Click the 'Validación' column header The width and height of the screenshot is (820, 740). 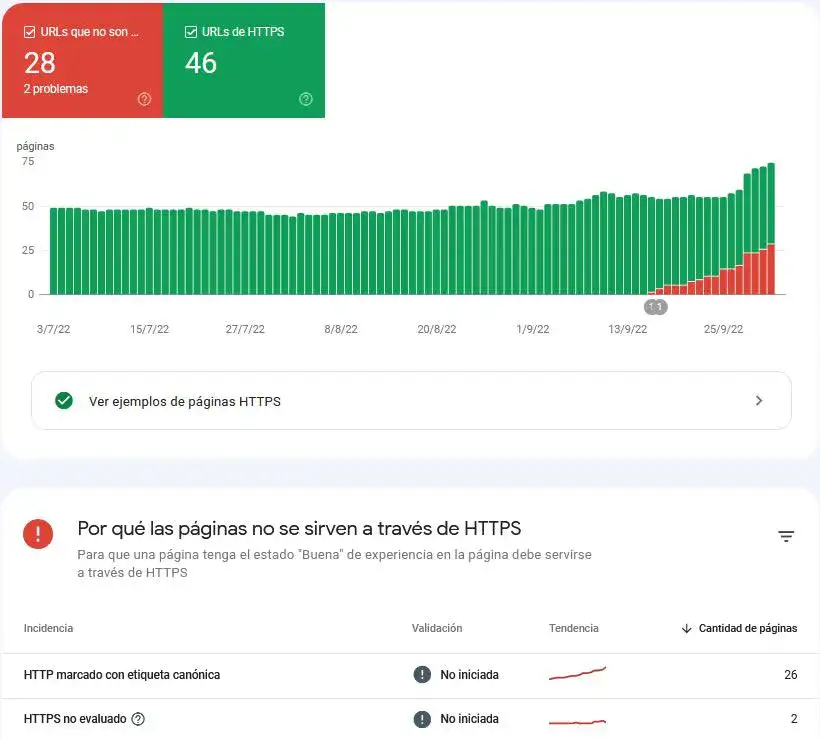[x=437, y=628]
